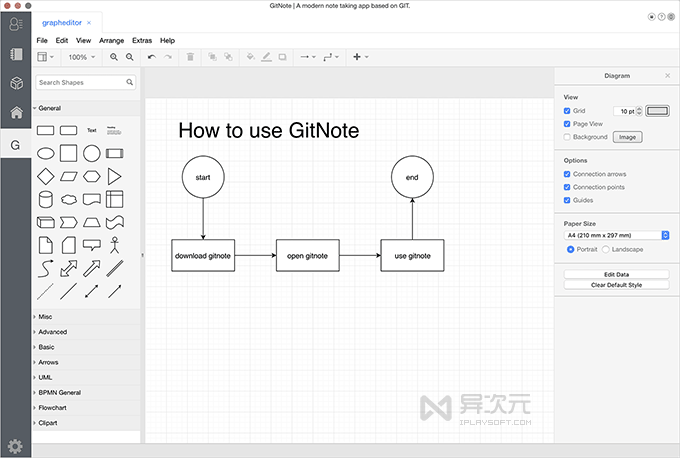
Task: Close the Diagram panel with X
Action: (x=667, y=75)
